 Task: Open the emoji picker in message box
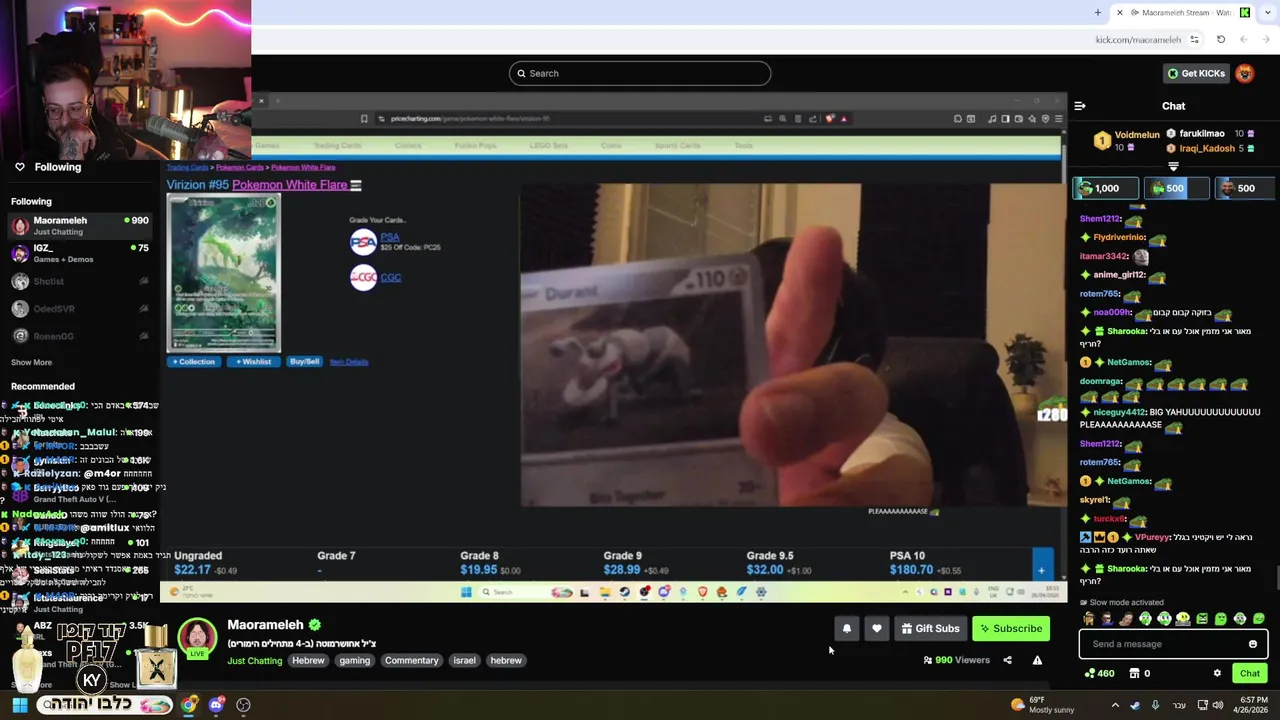click(x=1252, y=644)
